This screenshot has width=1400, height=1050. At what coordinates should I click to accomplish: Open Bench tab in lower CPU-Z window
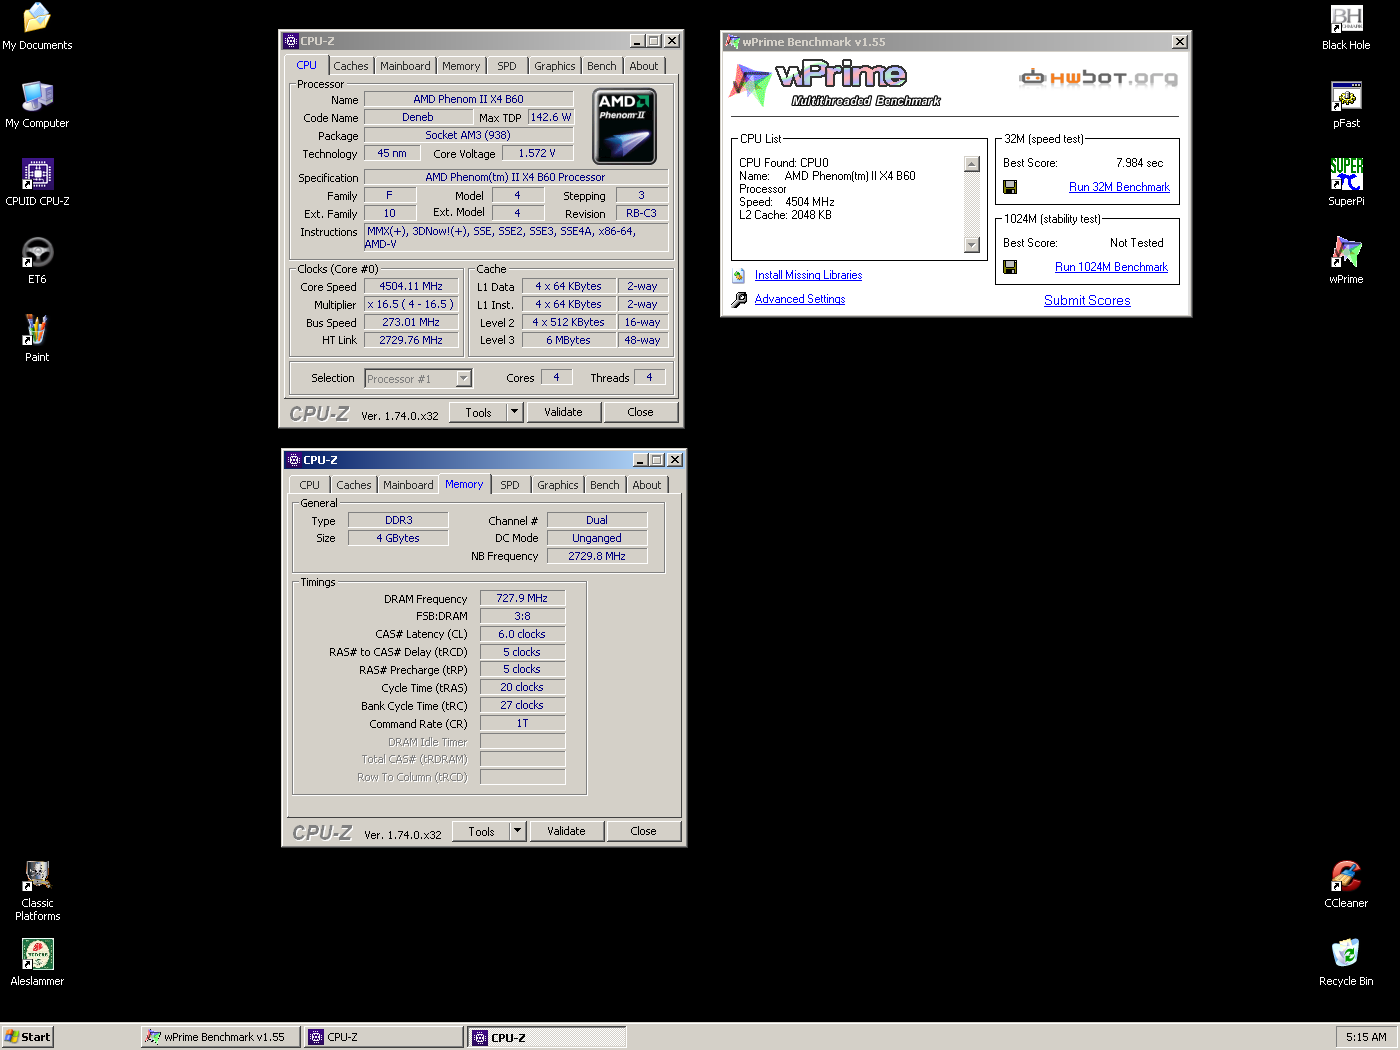coord(605,485)
